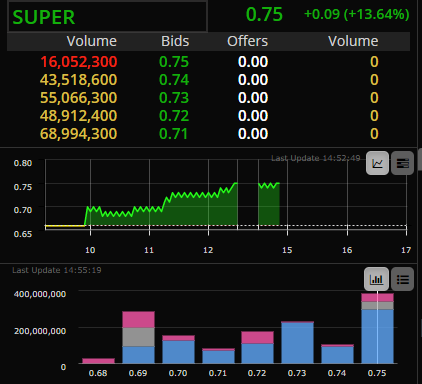Select bid volume 48,912,400

[x=79, y=116]
